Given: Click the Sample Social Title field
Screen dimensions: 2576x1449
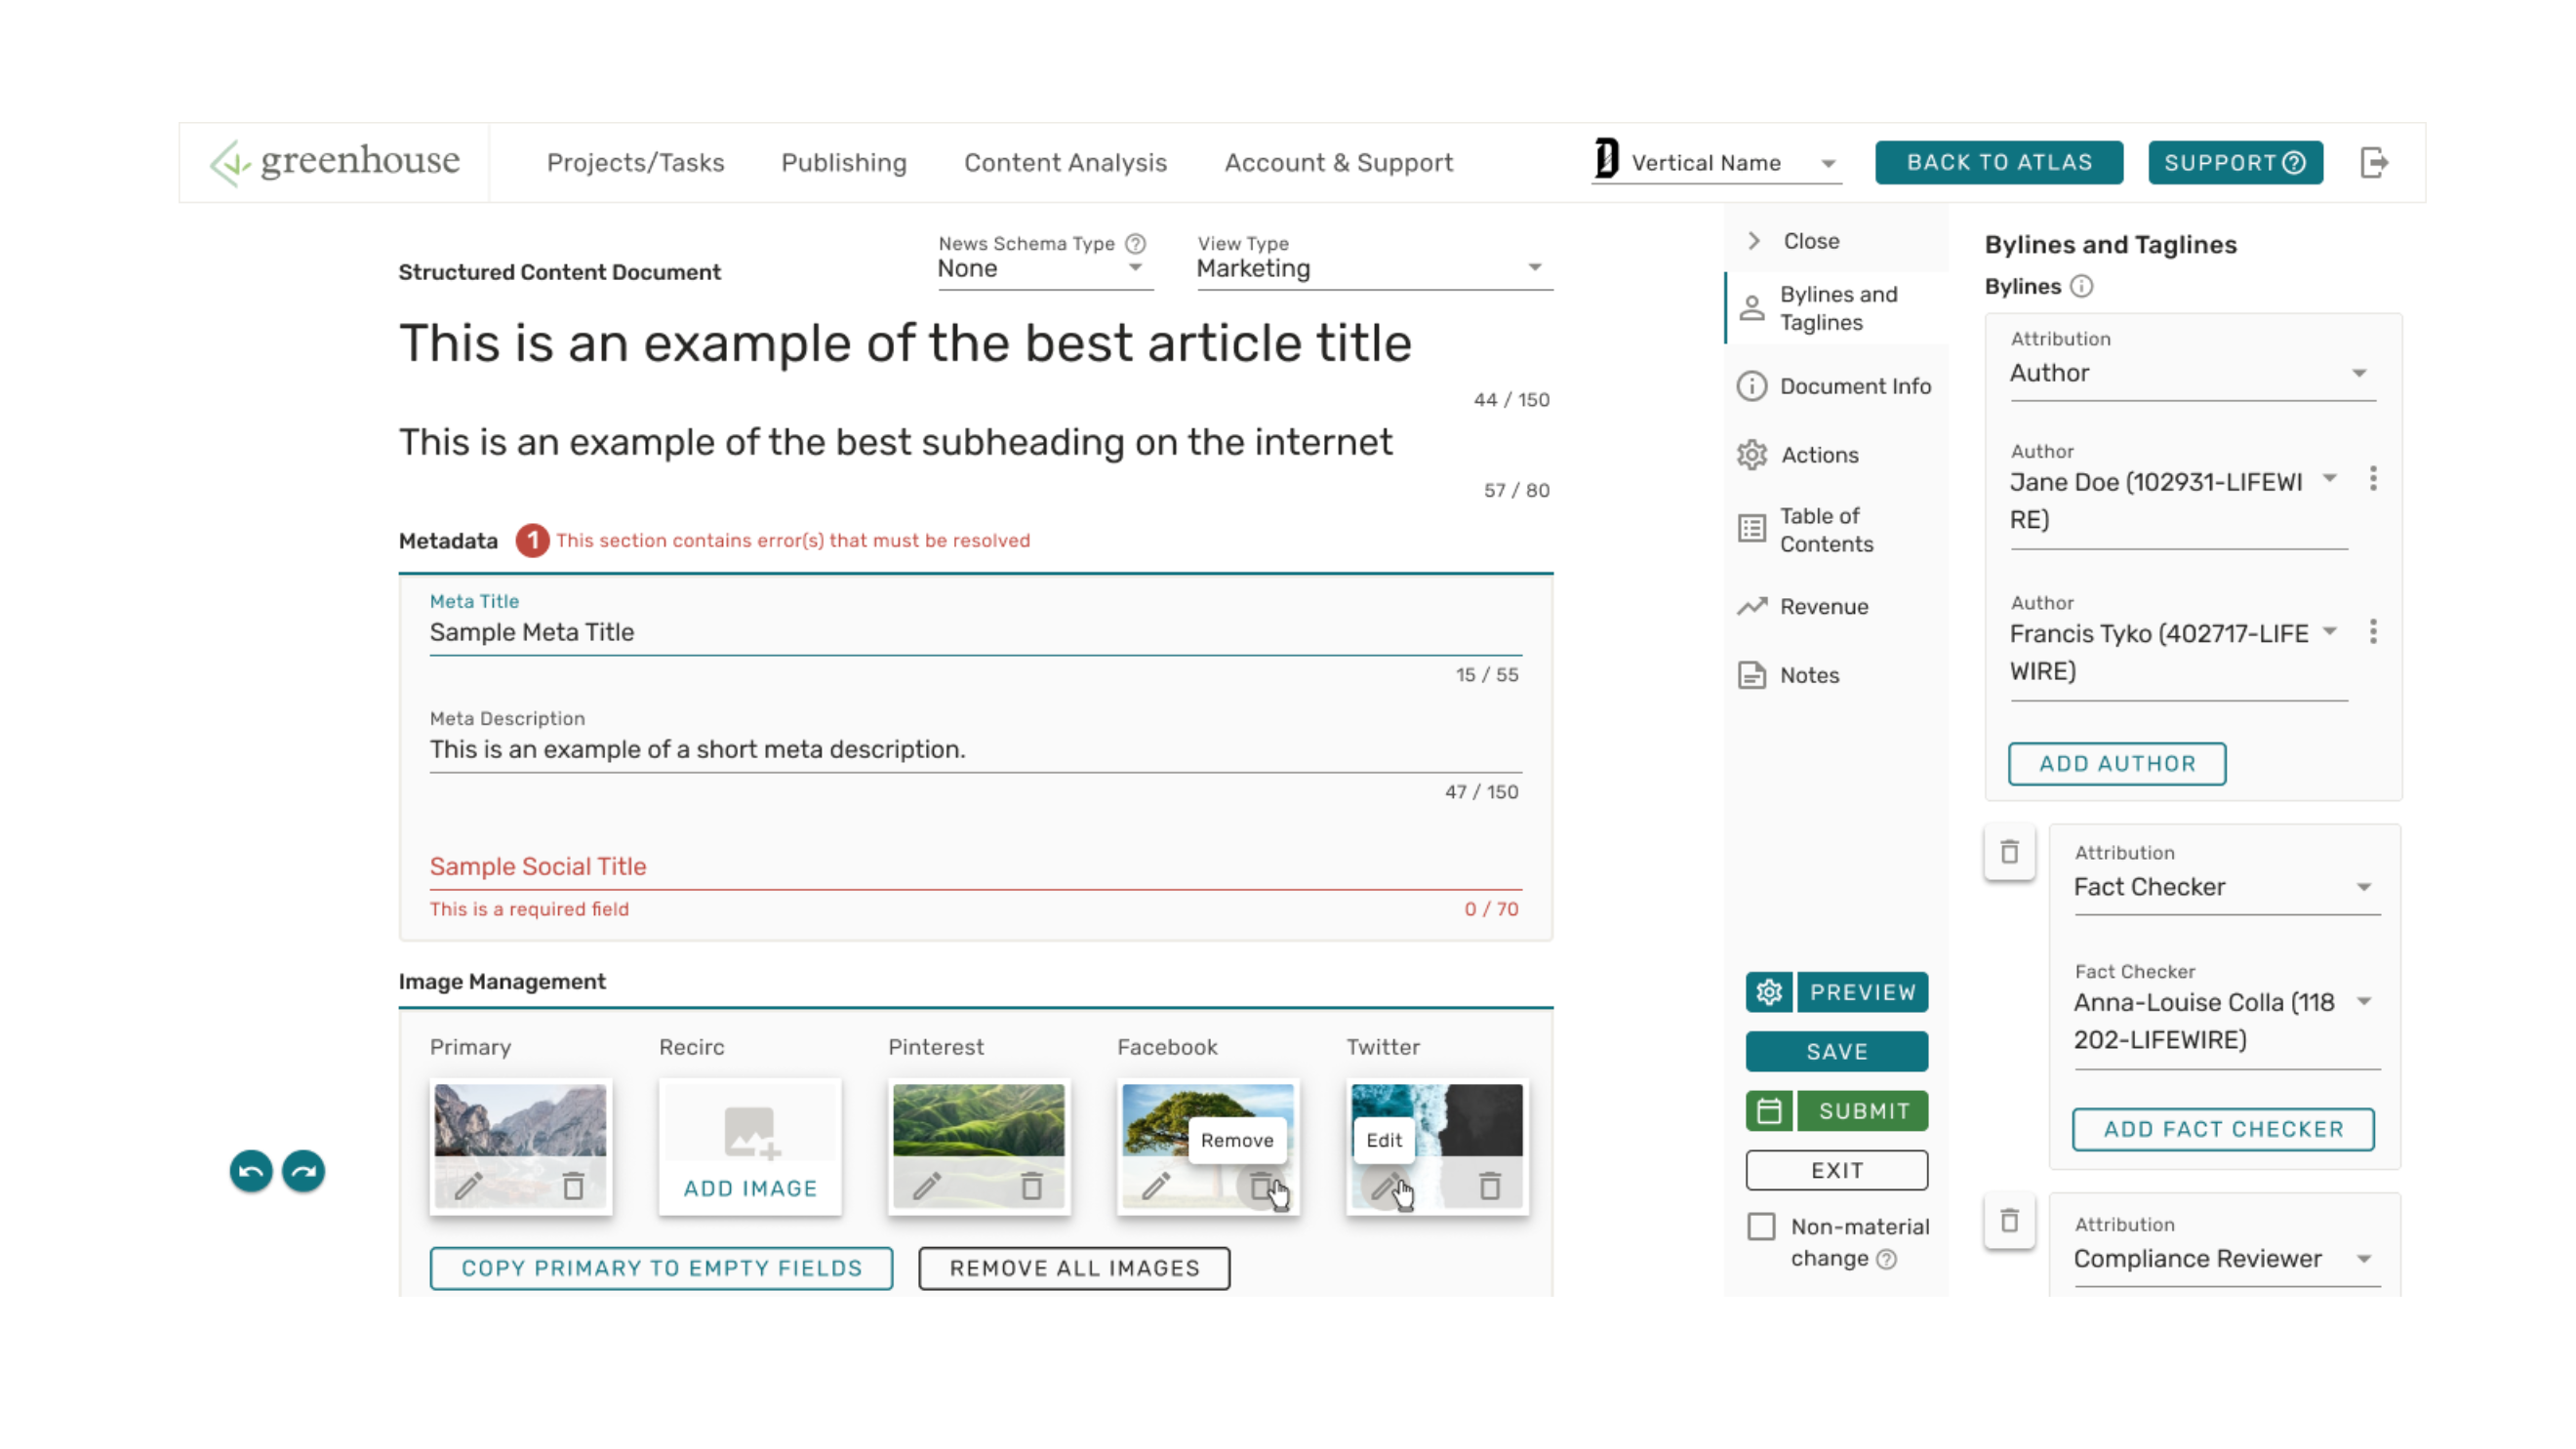Looking at the screenshot, I should 974,866.
